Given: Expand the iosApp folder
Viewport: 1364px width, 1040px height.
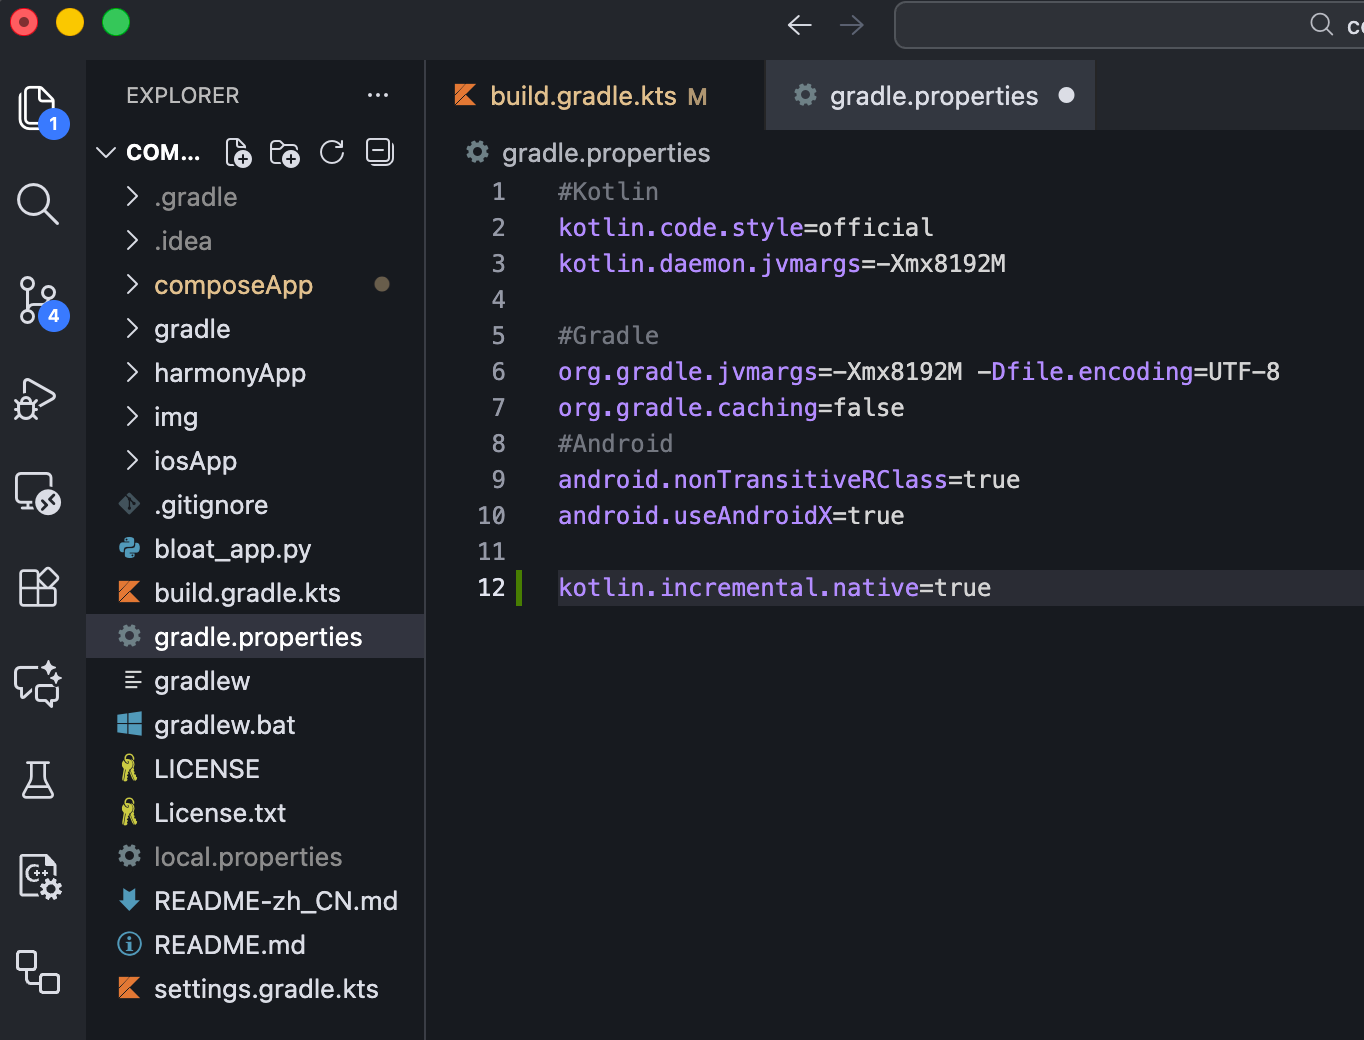Looking at the screenshot, I should 195,461.
